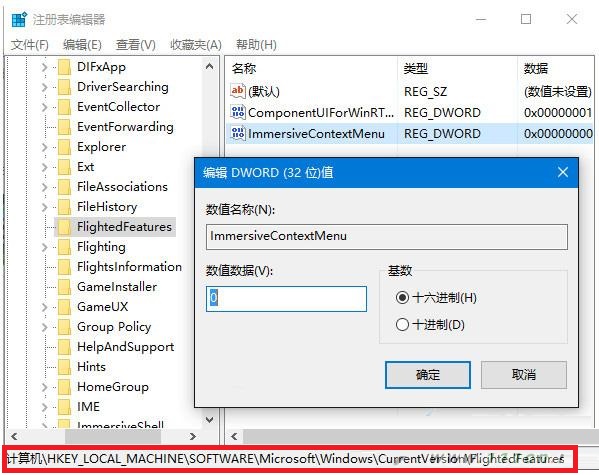Select the 十六进制(H) hexadecimal radio button
The width and height of the screenshot is (599, 475).
pyautogui.click(x=402, y=297)
